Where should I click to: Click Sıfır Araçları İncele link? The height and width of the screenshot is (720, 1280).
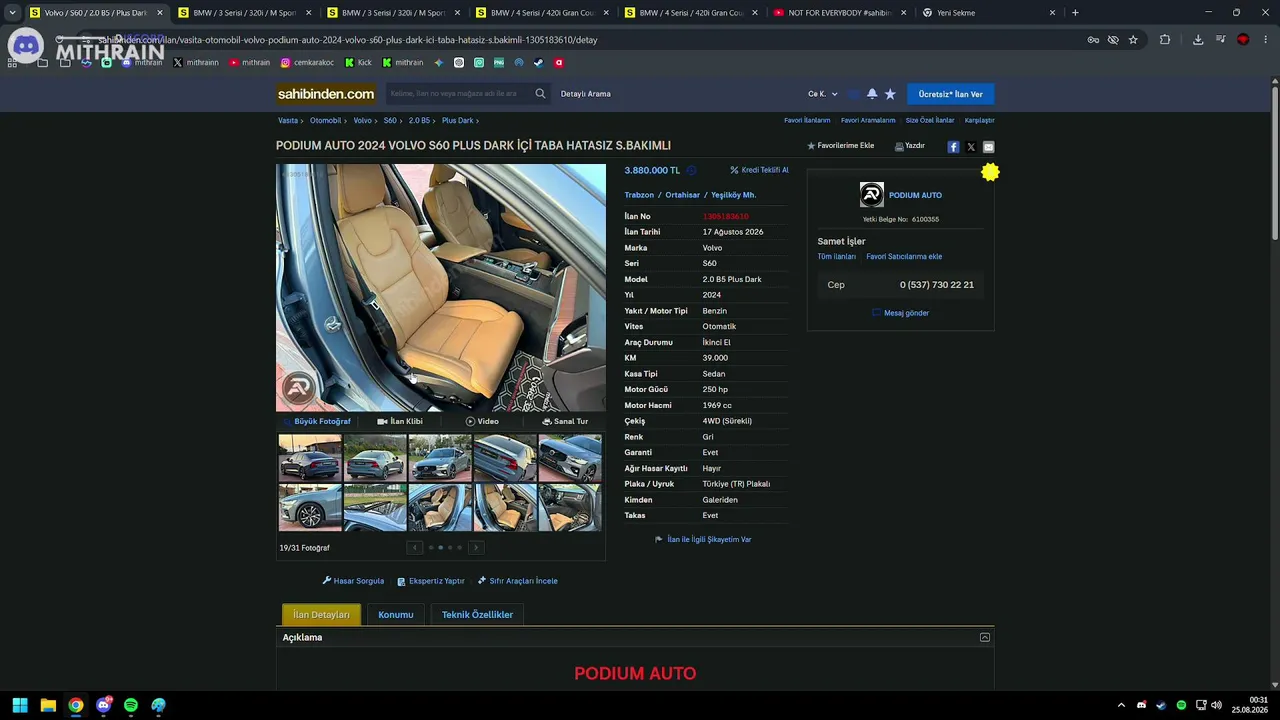[518, 581]
